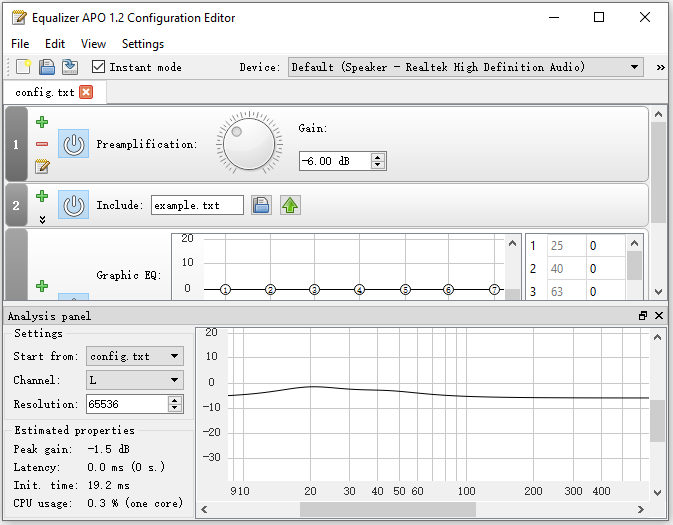Increase gain with spinner up arrow
Image resolution: width=673 pixels, height=525 pixels.
tap(378, 157)
